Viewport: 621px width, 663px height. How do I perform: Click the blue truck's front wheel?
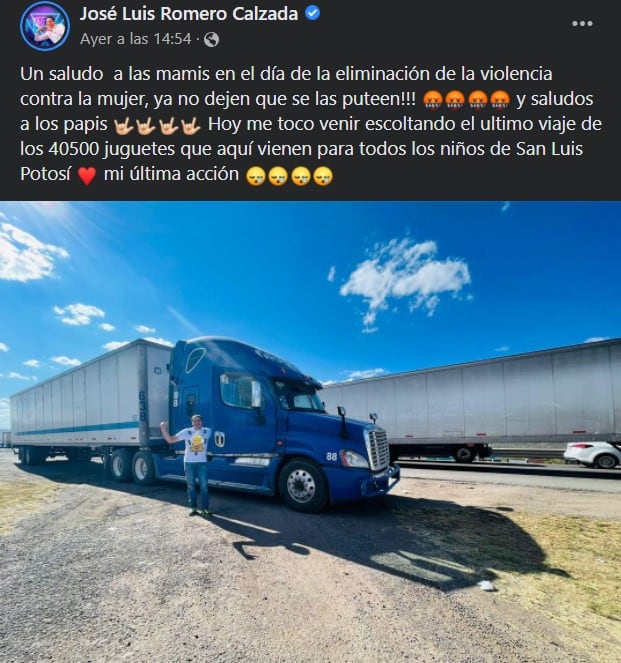[x=303, y=485]
